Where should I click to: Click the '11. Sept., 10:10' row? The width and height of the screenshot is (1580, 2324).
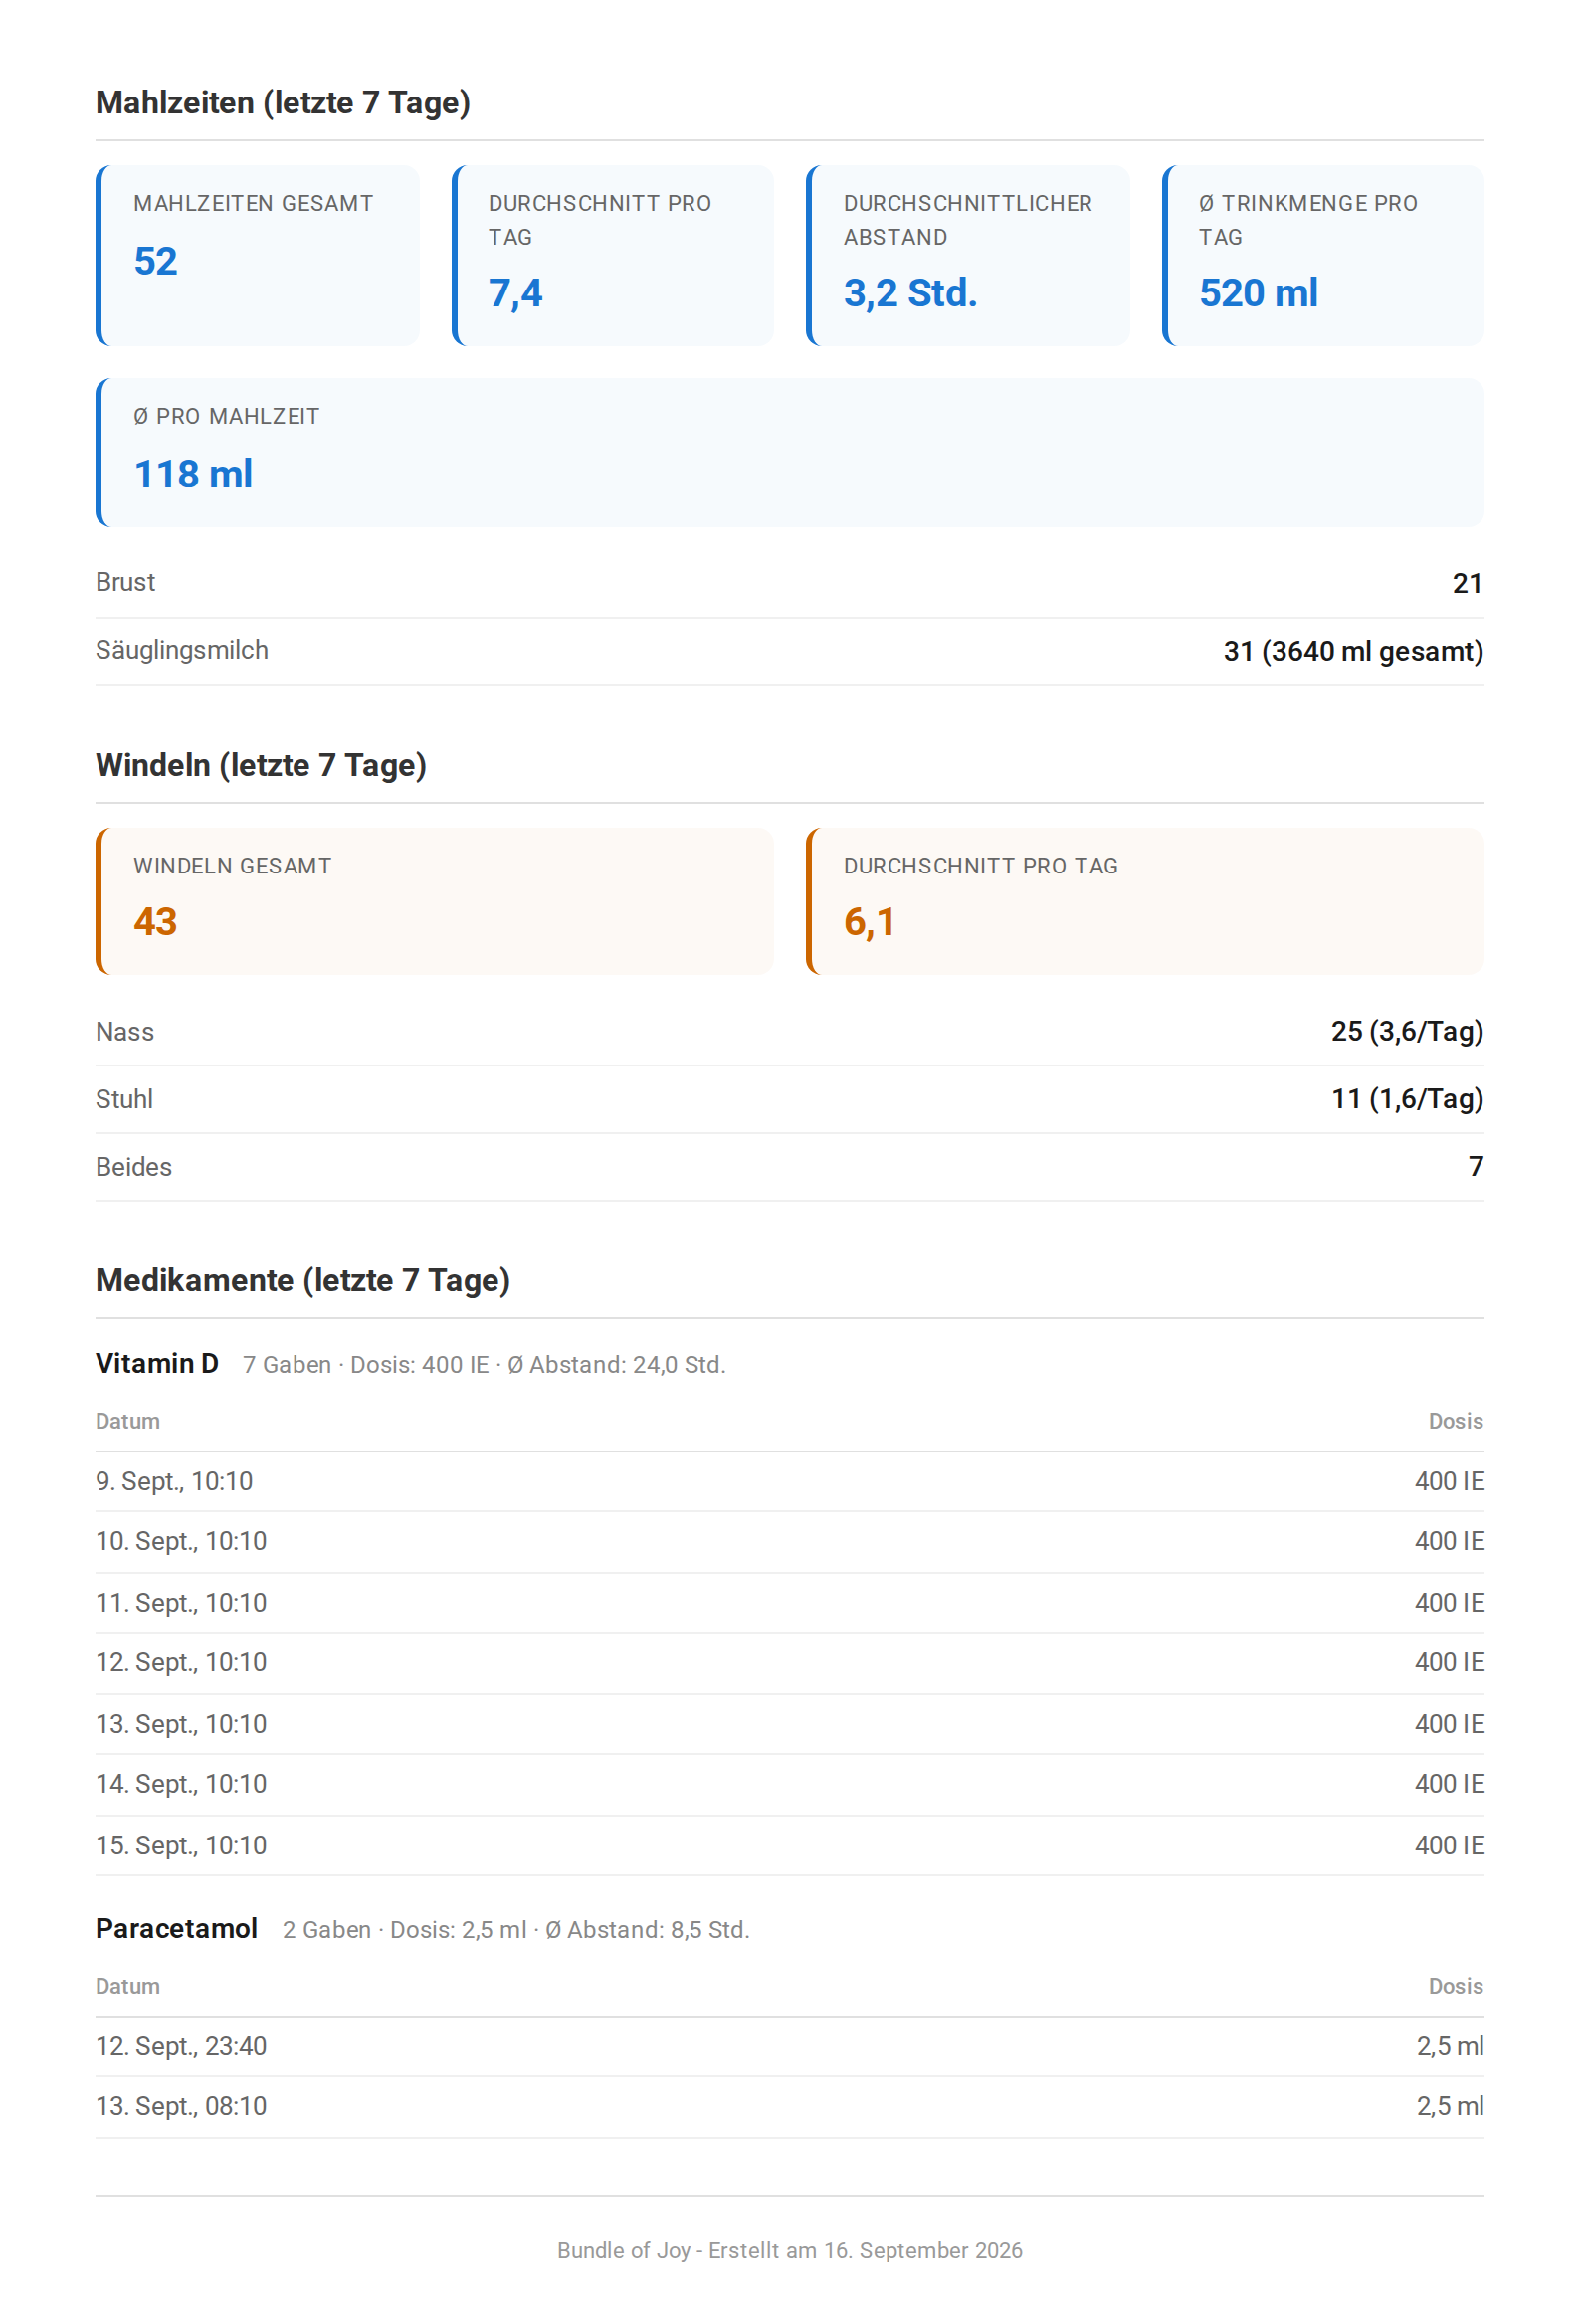coord(790,1603)
